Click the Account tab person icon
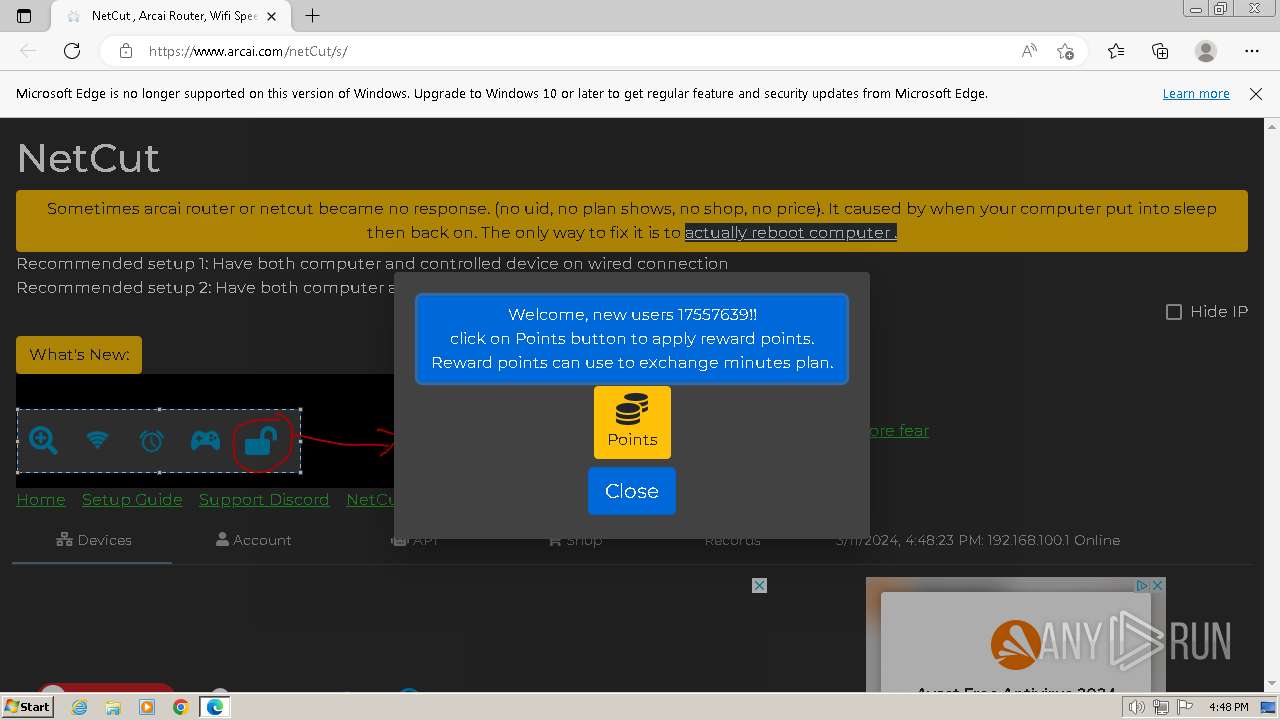This screenshot has width=1280, height=720. tap(222, 540)
